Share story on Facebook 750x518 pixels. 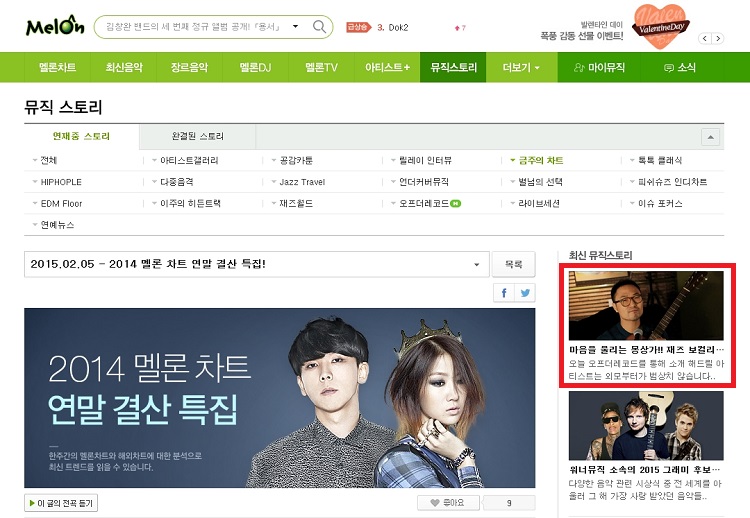coord(504,293)
